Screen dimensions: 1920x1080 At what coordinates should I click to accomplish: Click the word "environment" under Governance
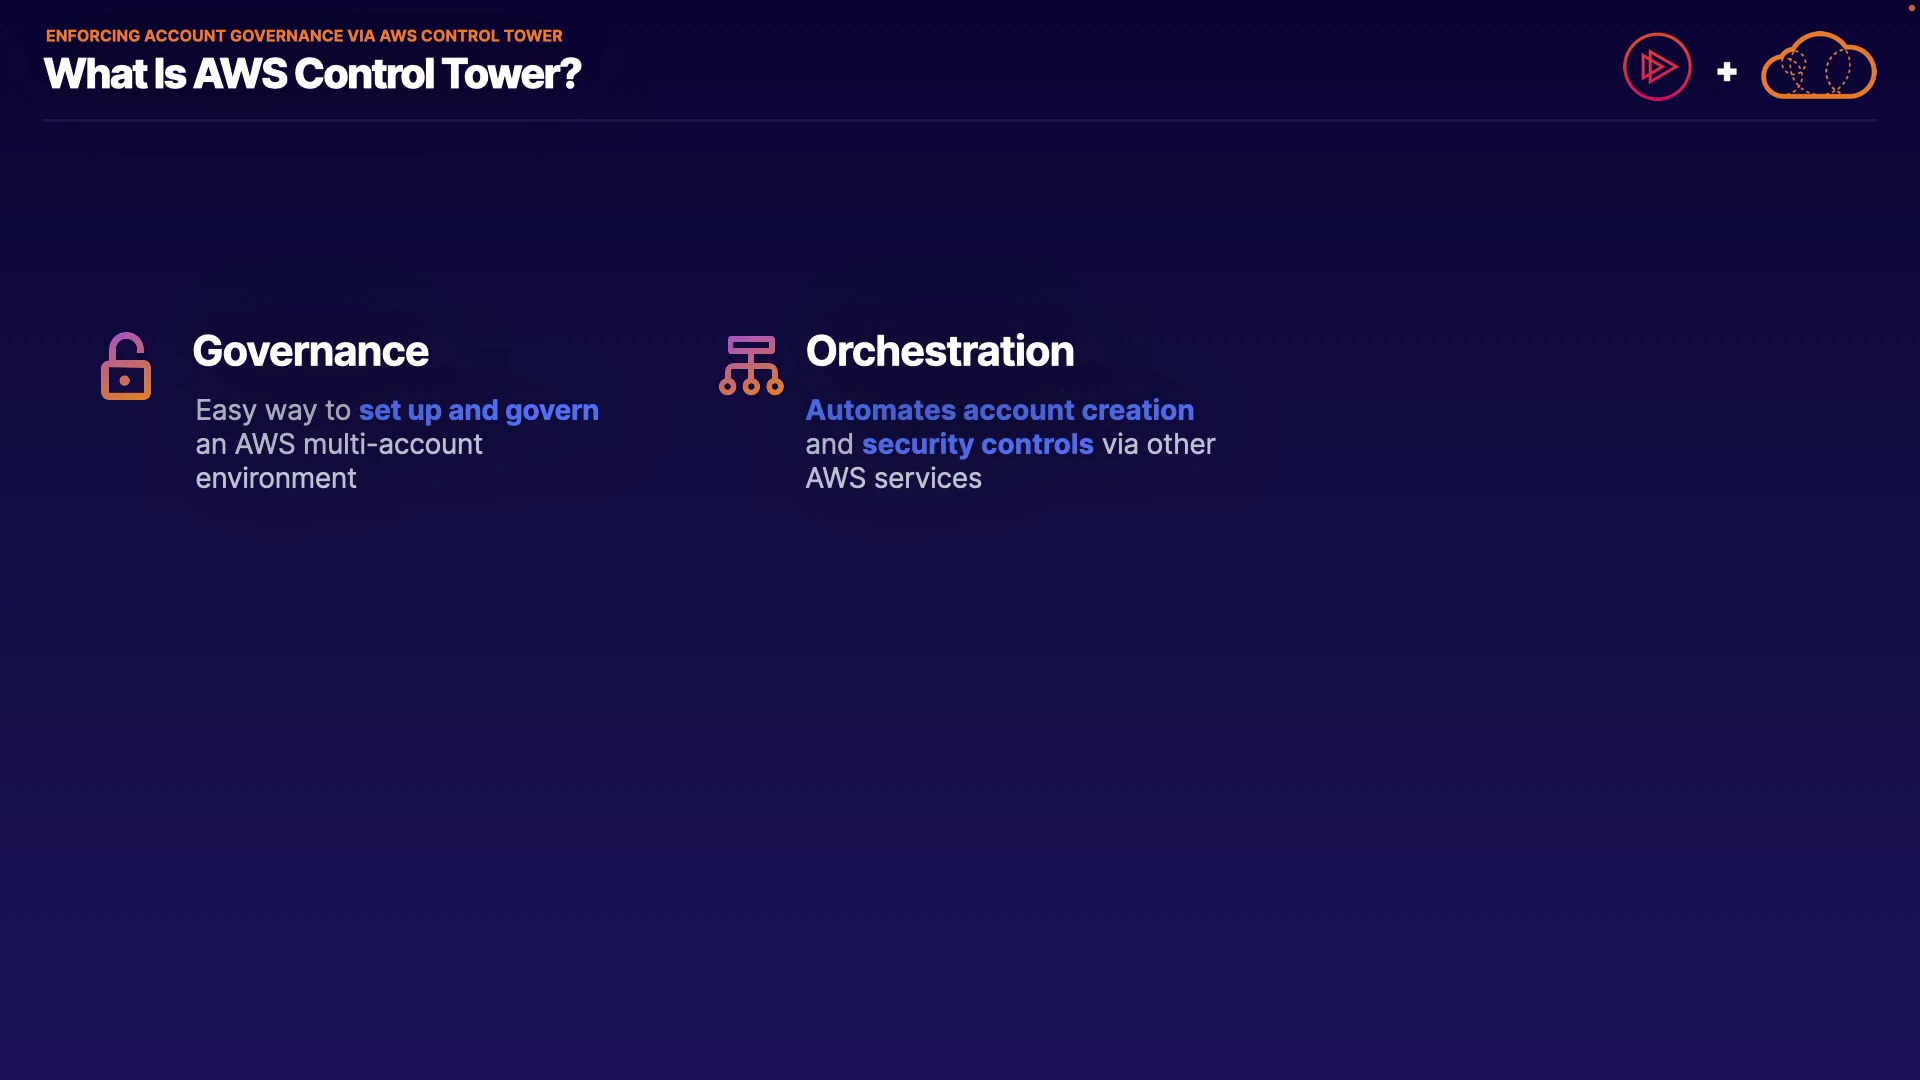(276, 479)
